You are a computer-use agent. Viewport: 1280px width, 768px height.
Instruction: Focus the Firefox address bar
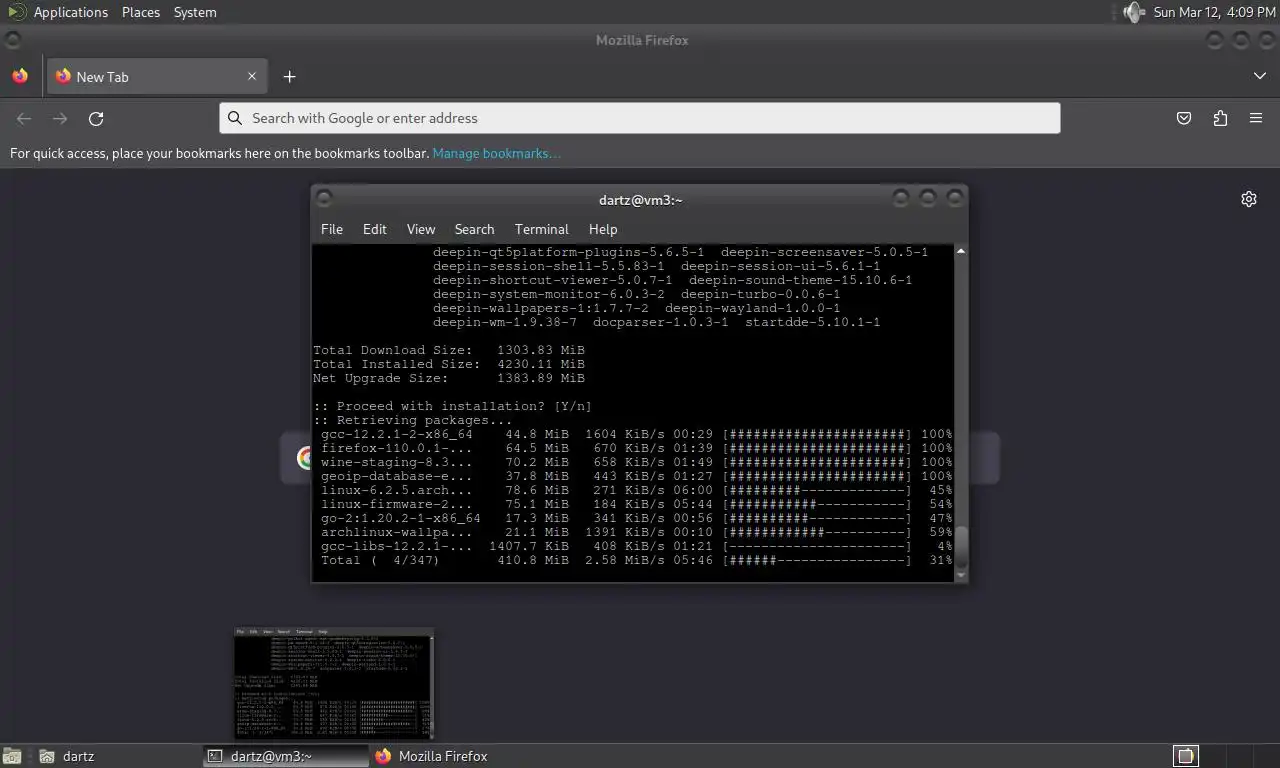click(x=640, y=118)
